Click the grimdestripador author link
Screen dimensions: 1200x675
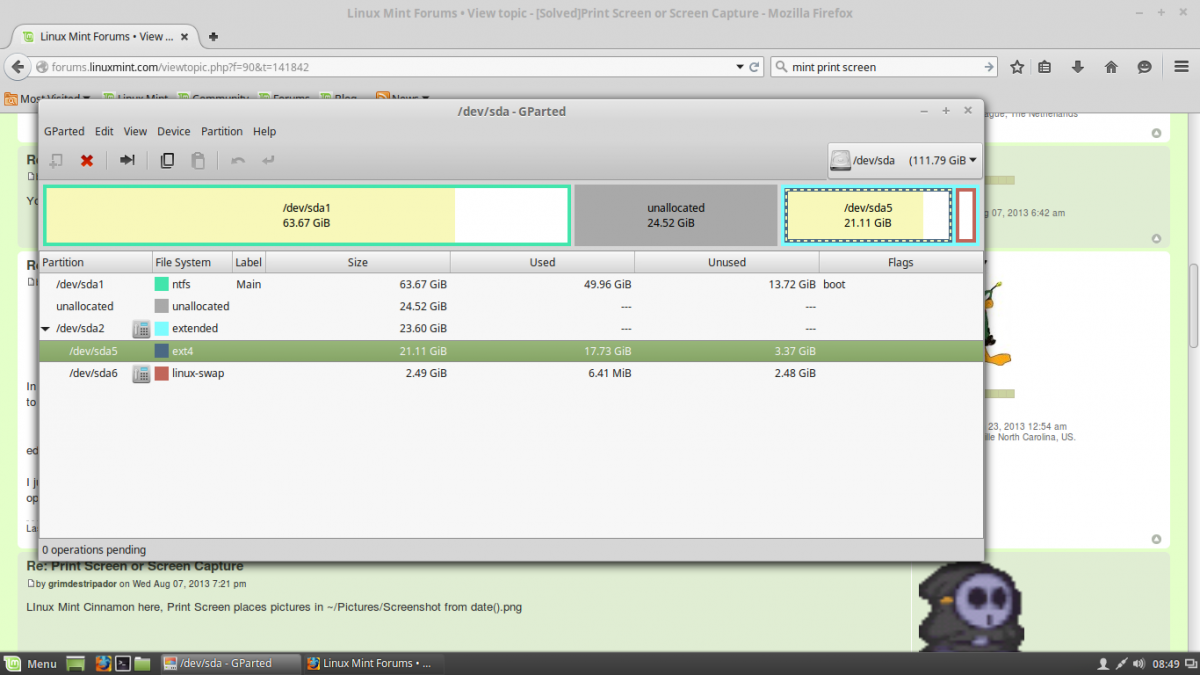pos(83,584)
